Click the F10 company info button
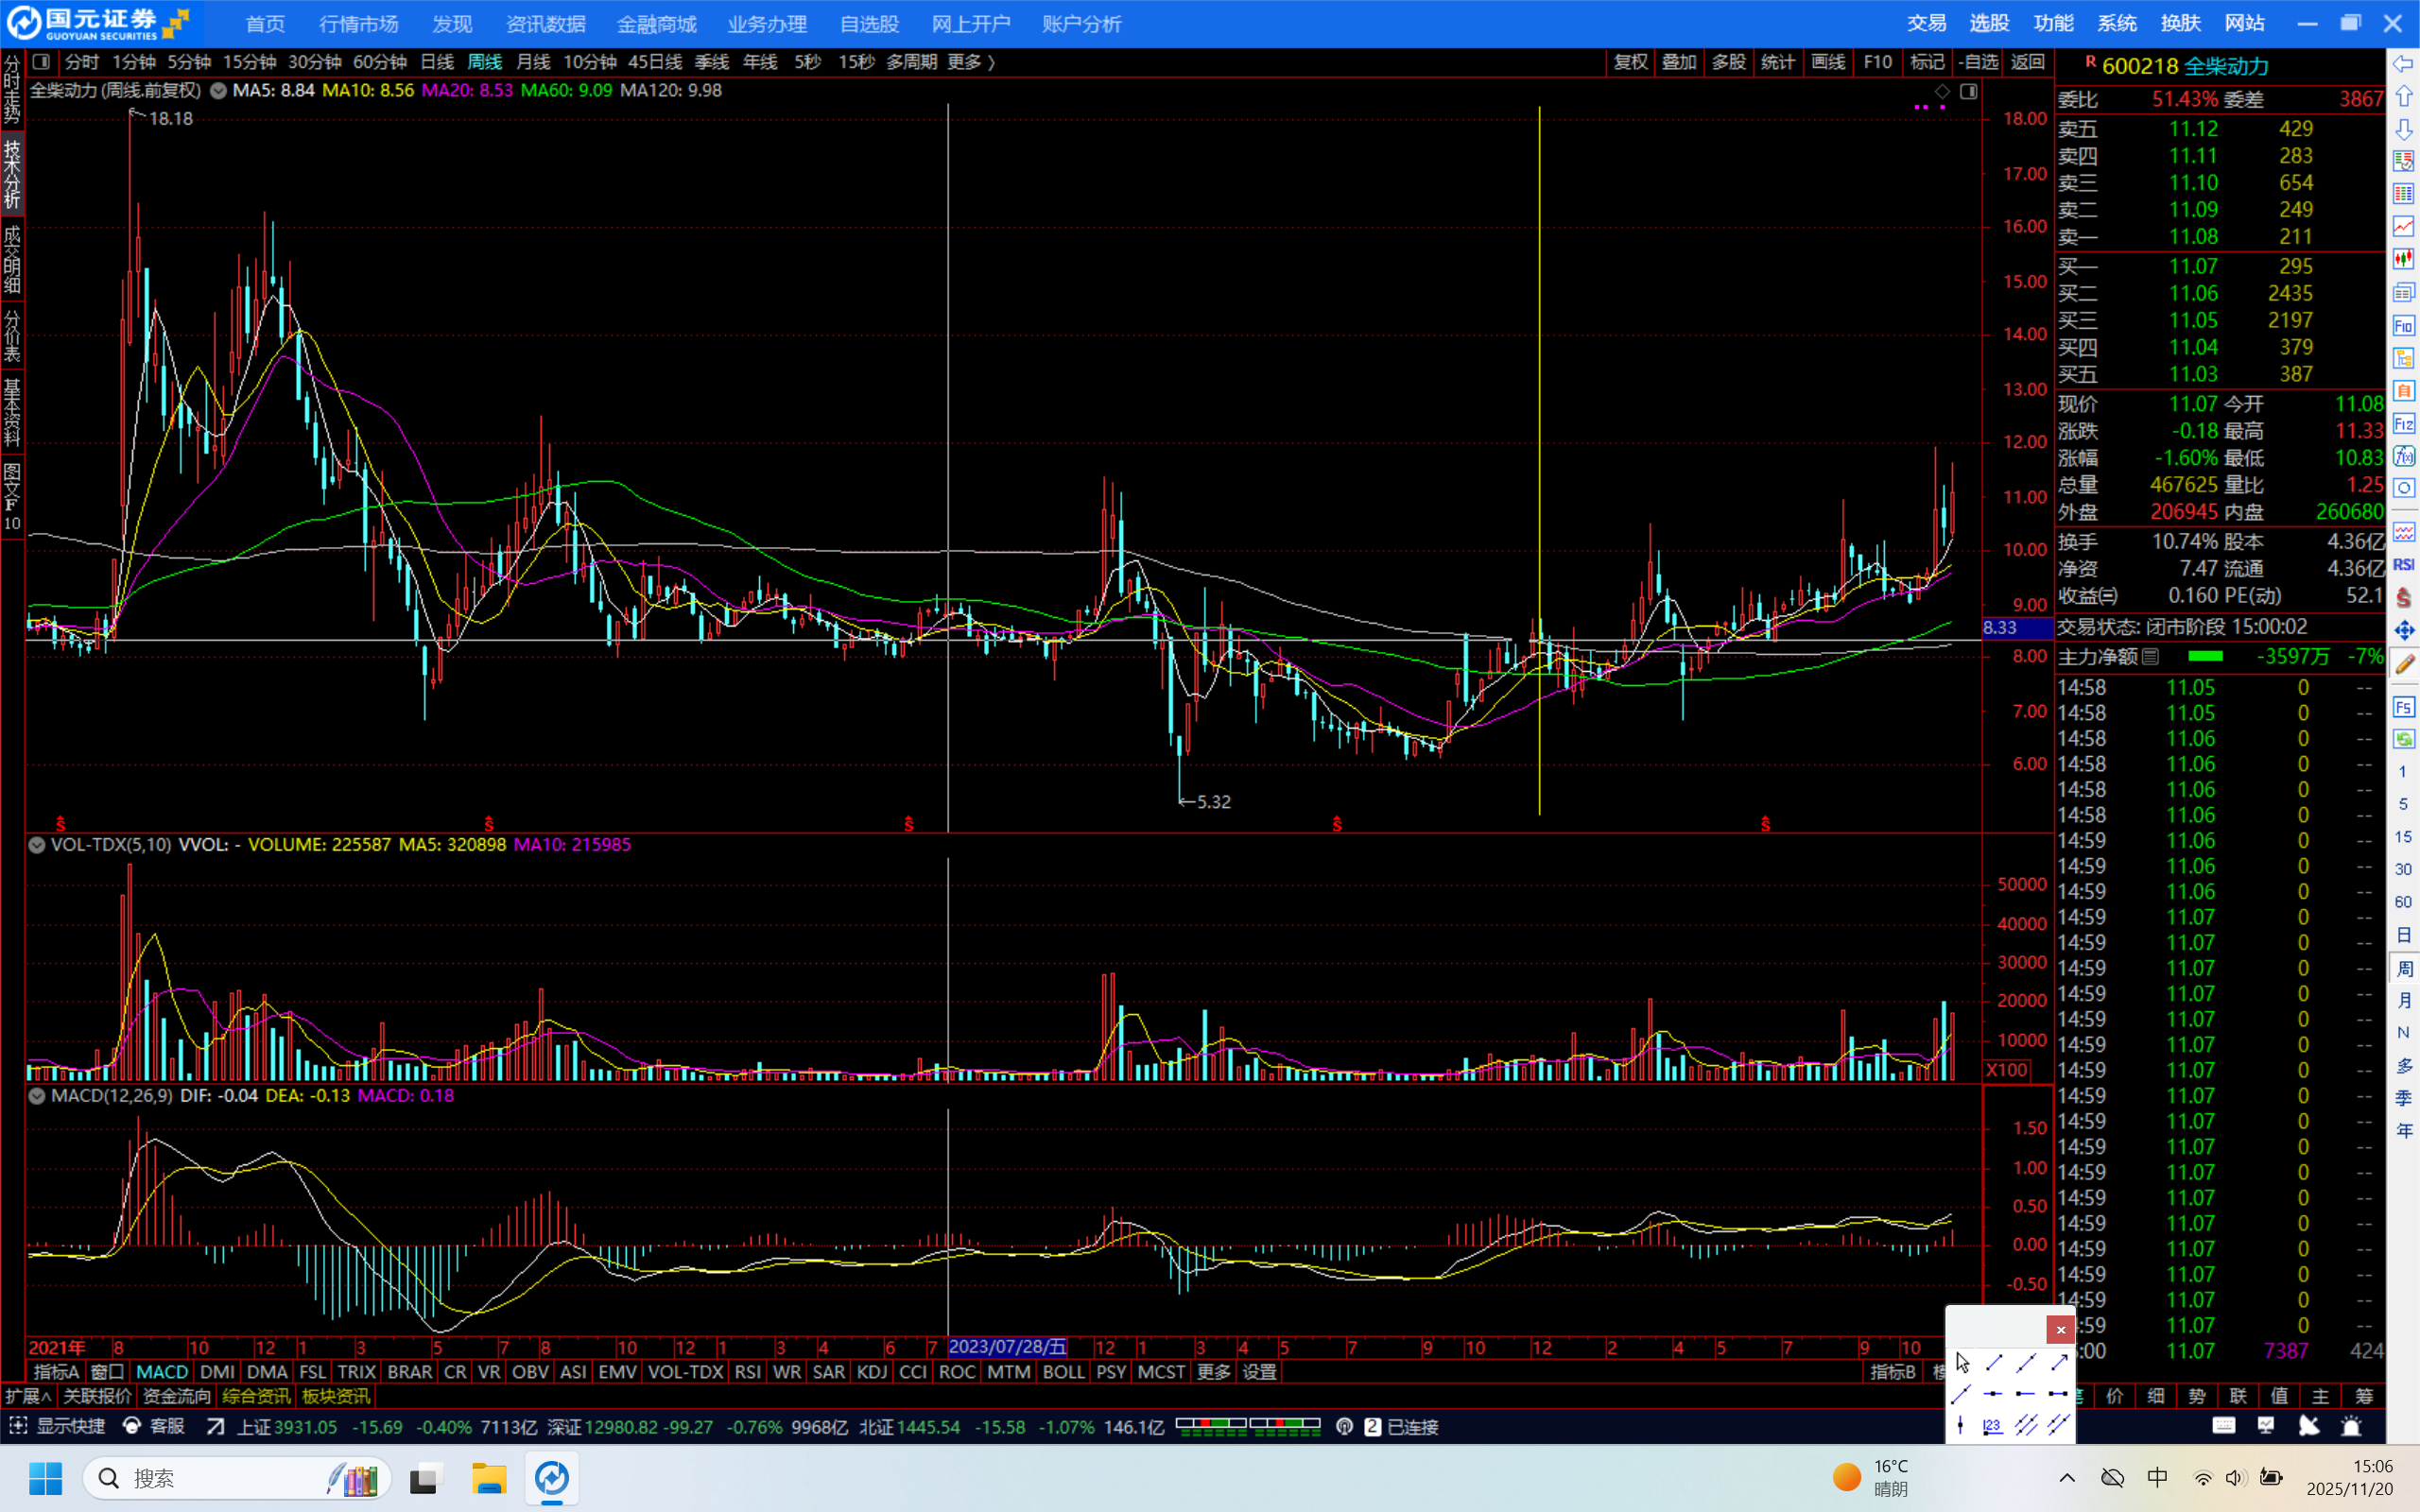The image size is (2420, 1512). point(1877,62)
